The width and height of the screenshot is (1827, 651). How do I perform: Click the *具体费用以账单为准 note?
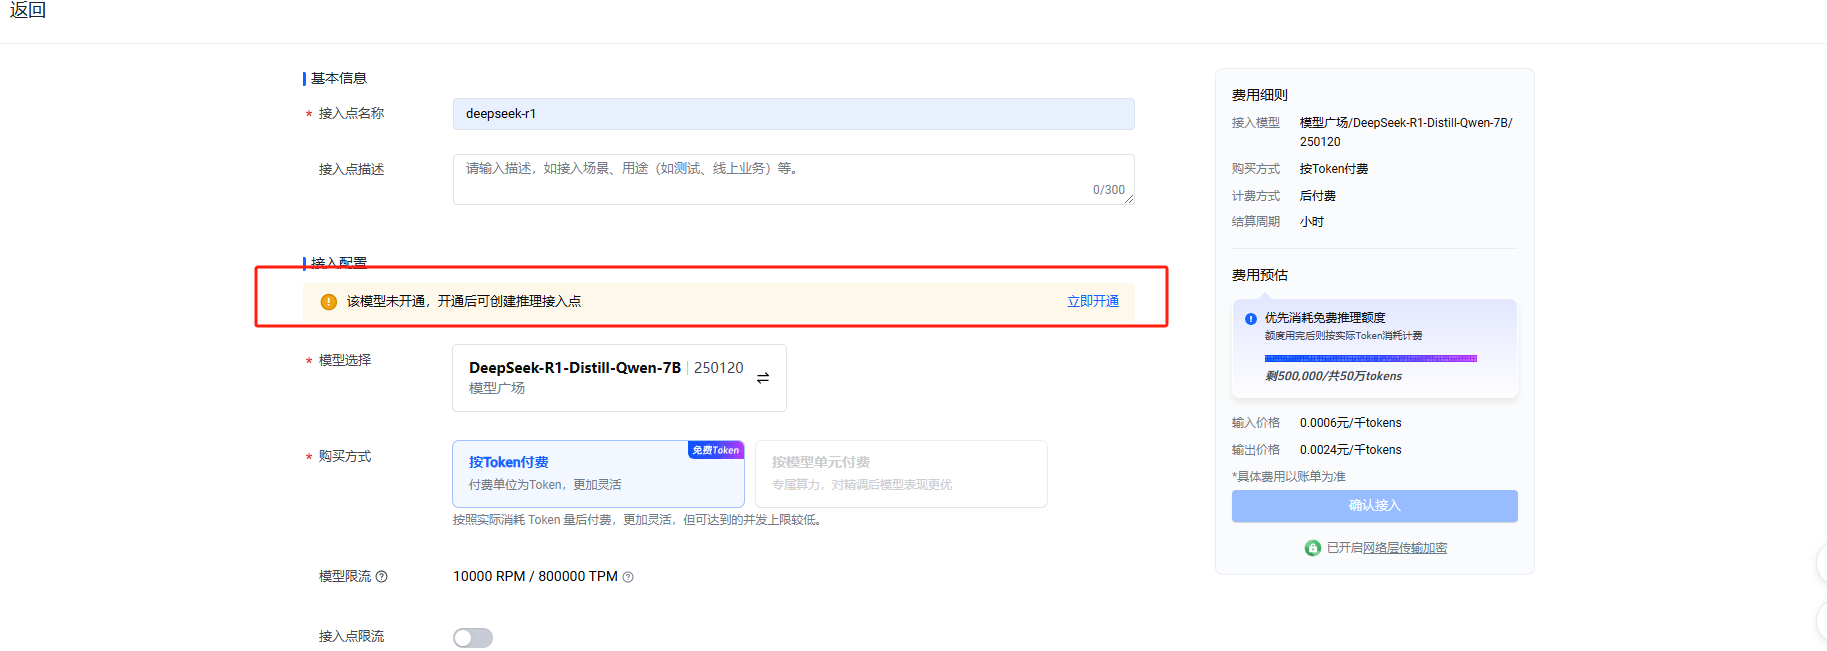point(1289,477)
